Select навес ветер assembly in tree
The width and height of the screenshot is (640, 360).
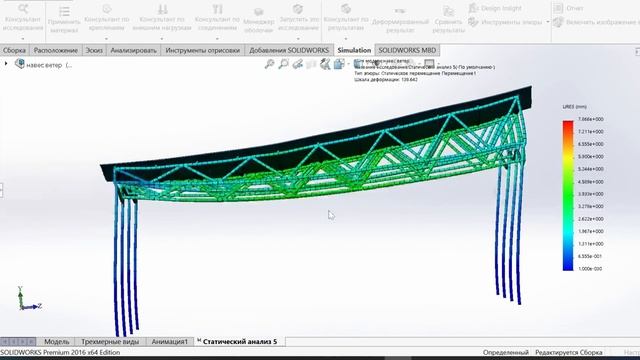[45, 64]
